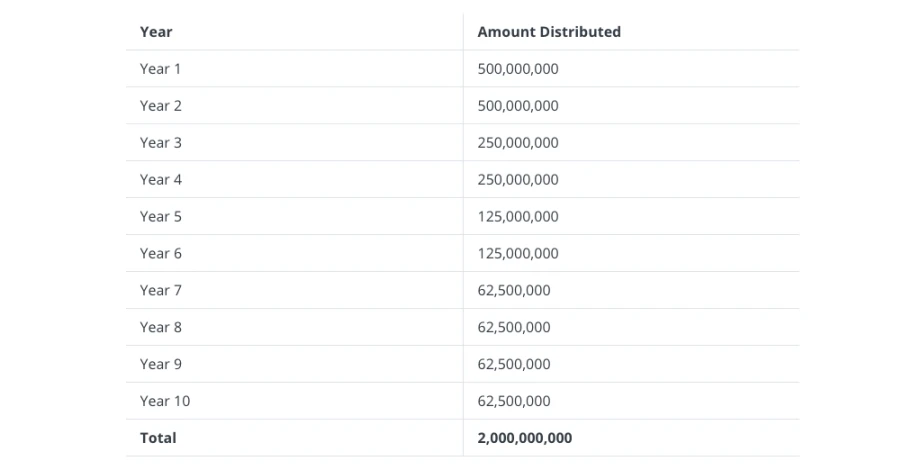Viewport: 921px width, 470px height.
Task: Click the 2,000,000,000 total amount
Action: click(x=525, y=438)
